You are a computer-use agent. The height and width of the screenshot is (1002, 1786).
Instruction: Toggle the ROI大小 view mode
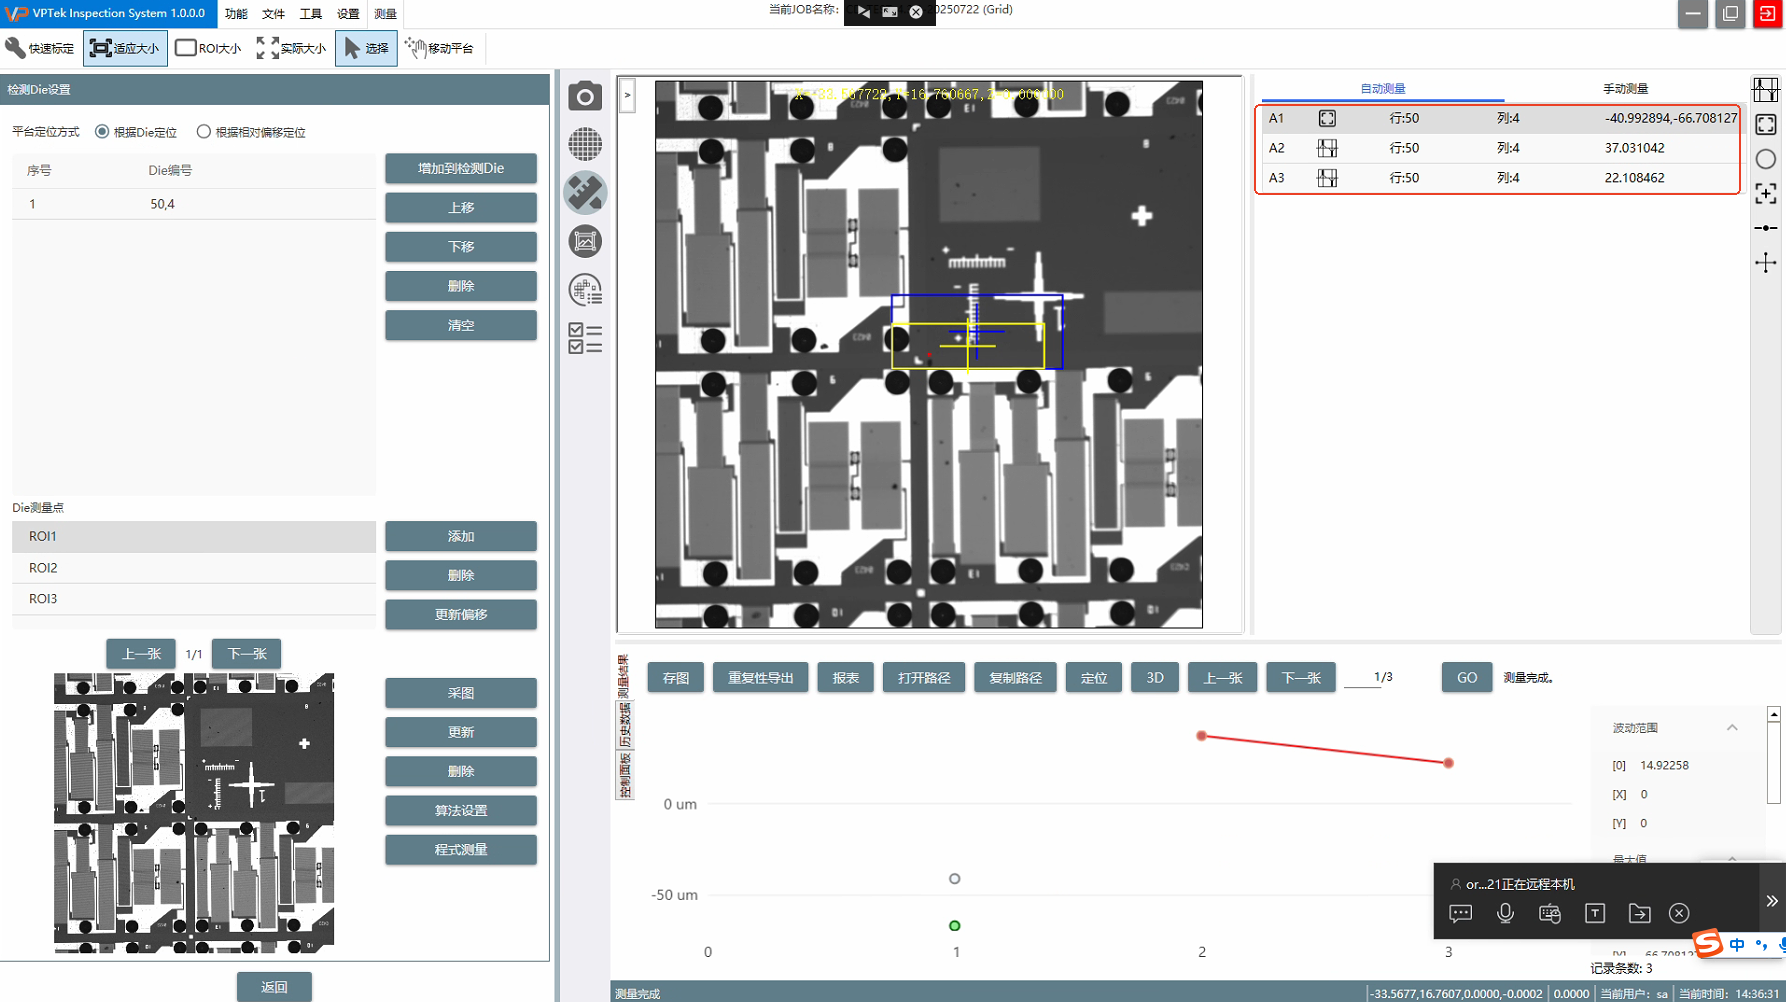pyautogui.click(x=208, y=48)
